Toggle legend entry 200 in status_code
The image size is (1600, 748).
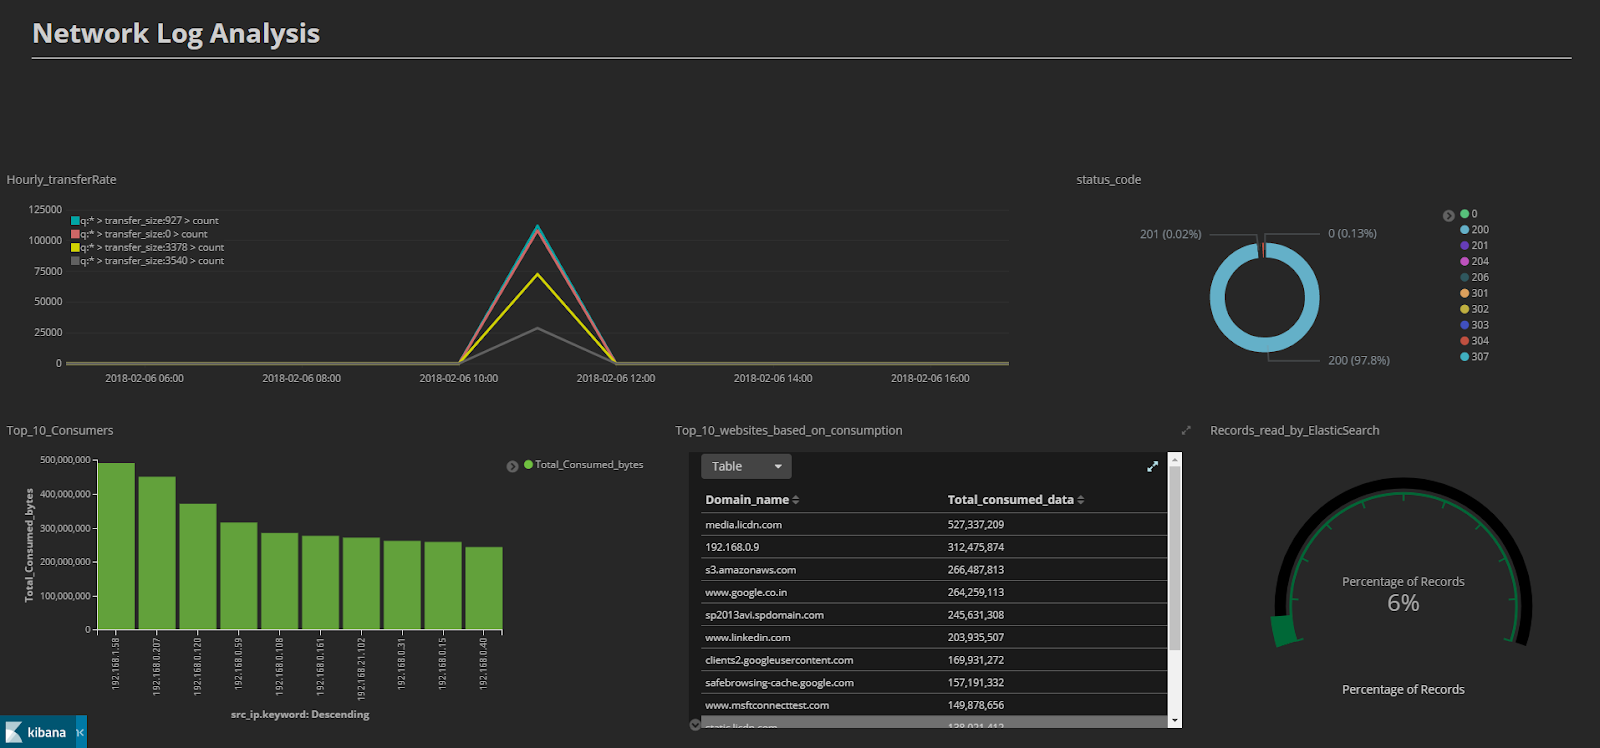click(1474, 230)
